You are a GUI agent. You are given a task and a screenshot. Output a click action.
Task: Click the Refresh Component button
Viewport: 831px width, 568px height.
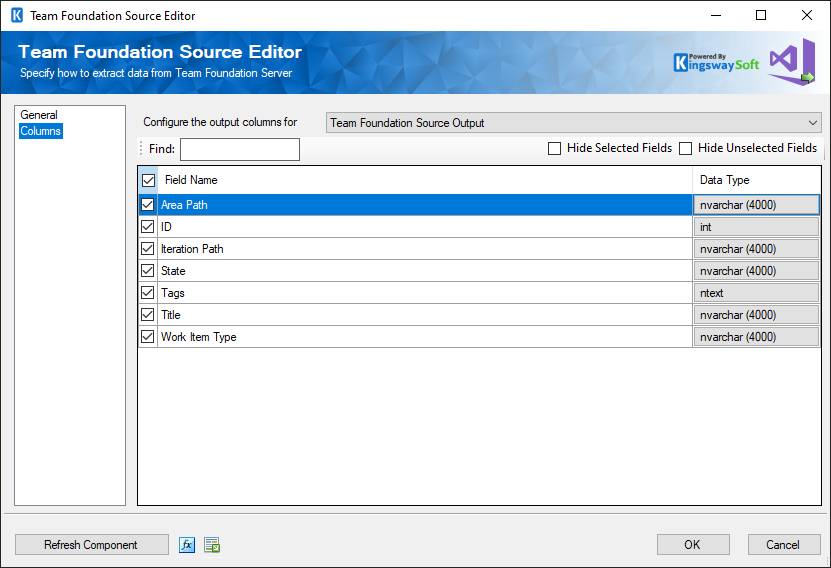click(x=92, y=545)
